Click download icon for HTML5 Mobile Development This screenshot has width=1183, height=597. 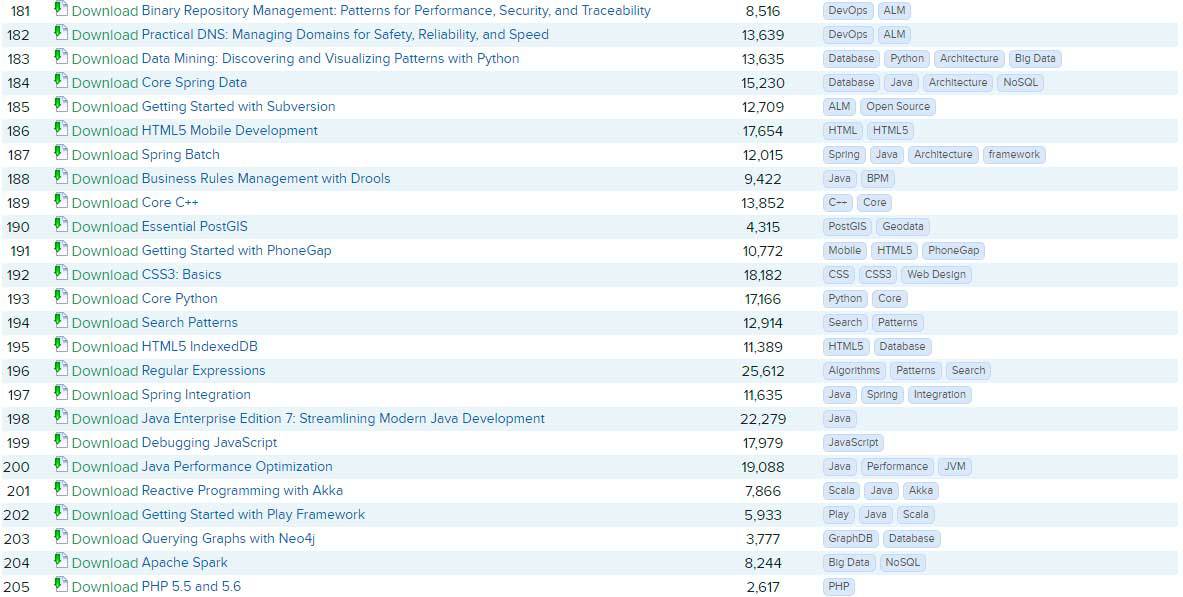tap(61, 129)
